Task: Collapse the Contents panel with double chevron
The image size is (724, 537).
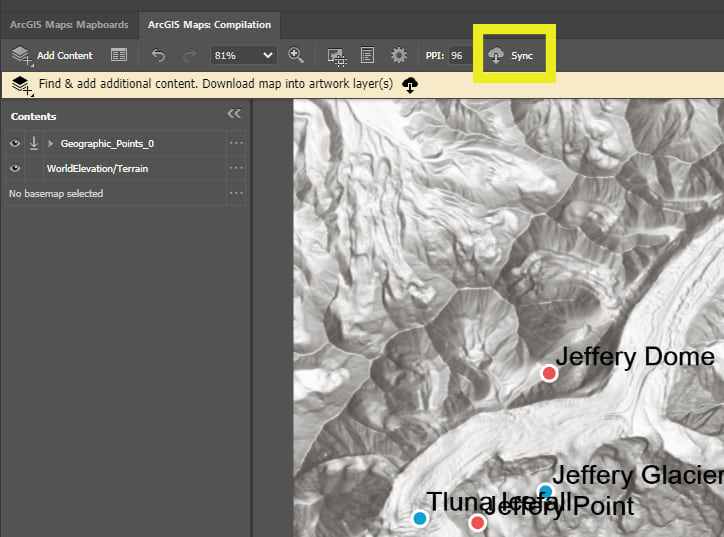Action: 234,114
